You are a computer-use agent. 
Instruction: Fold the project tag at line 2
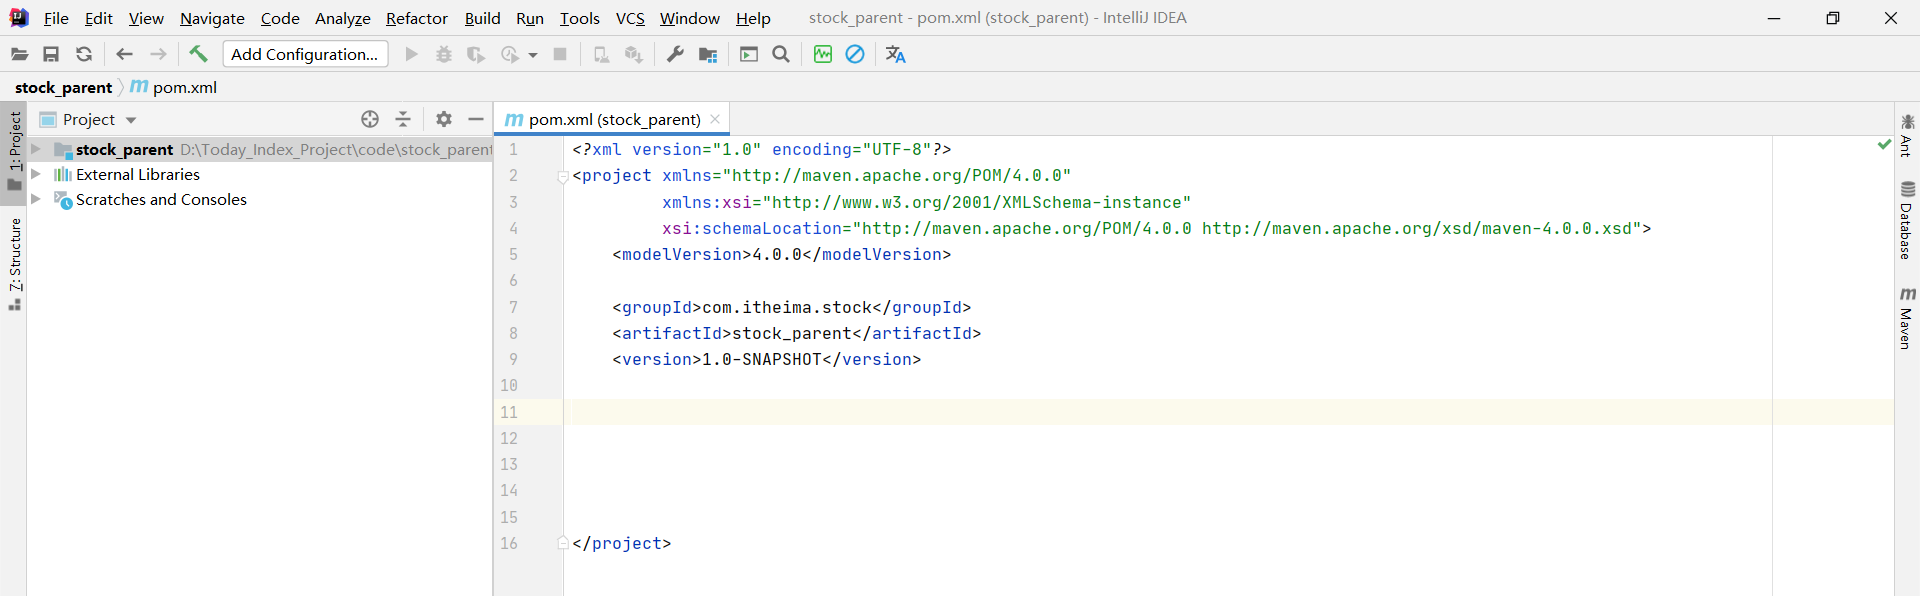pos(563,176)
